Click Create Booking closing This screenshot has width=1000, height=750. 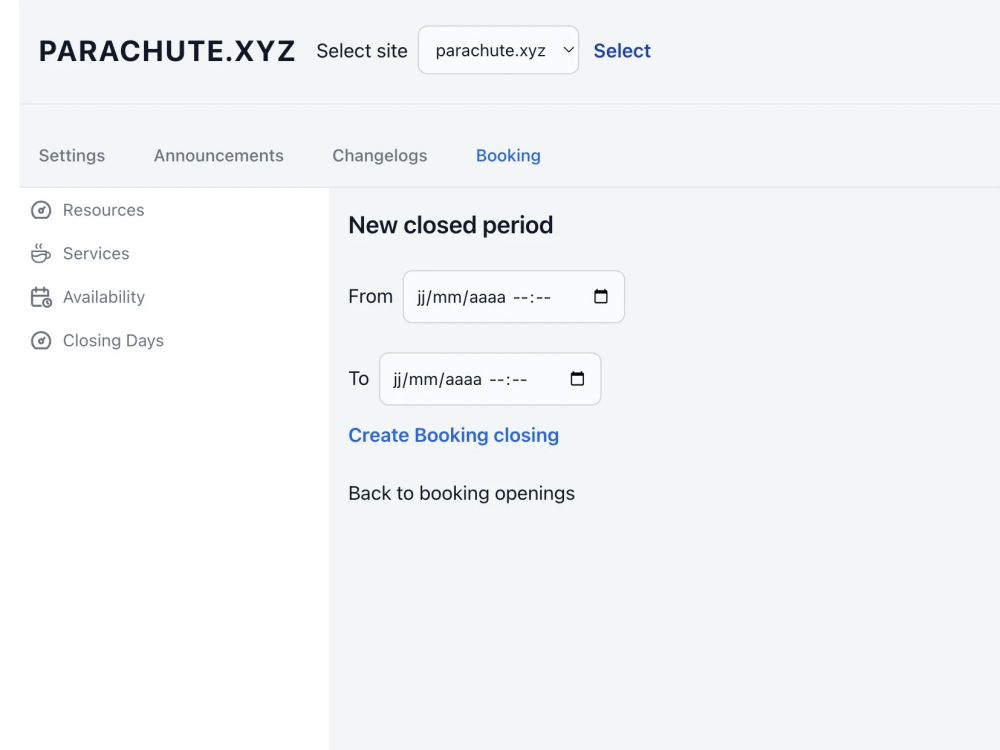tap(453, 435)
